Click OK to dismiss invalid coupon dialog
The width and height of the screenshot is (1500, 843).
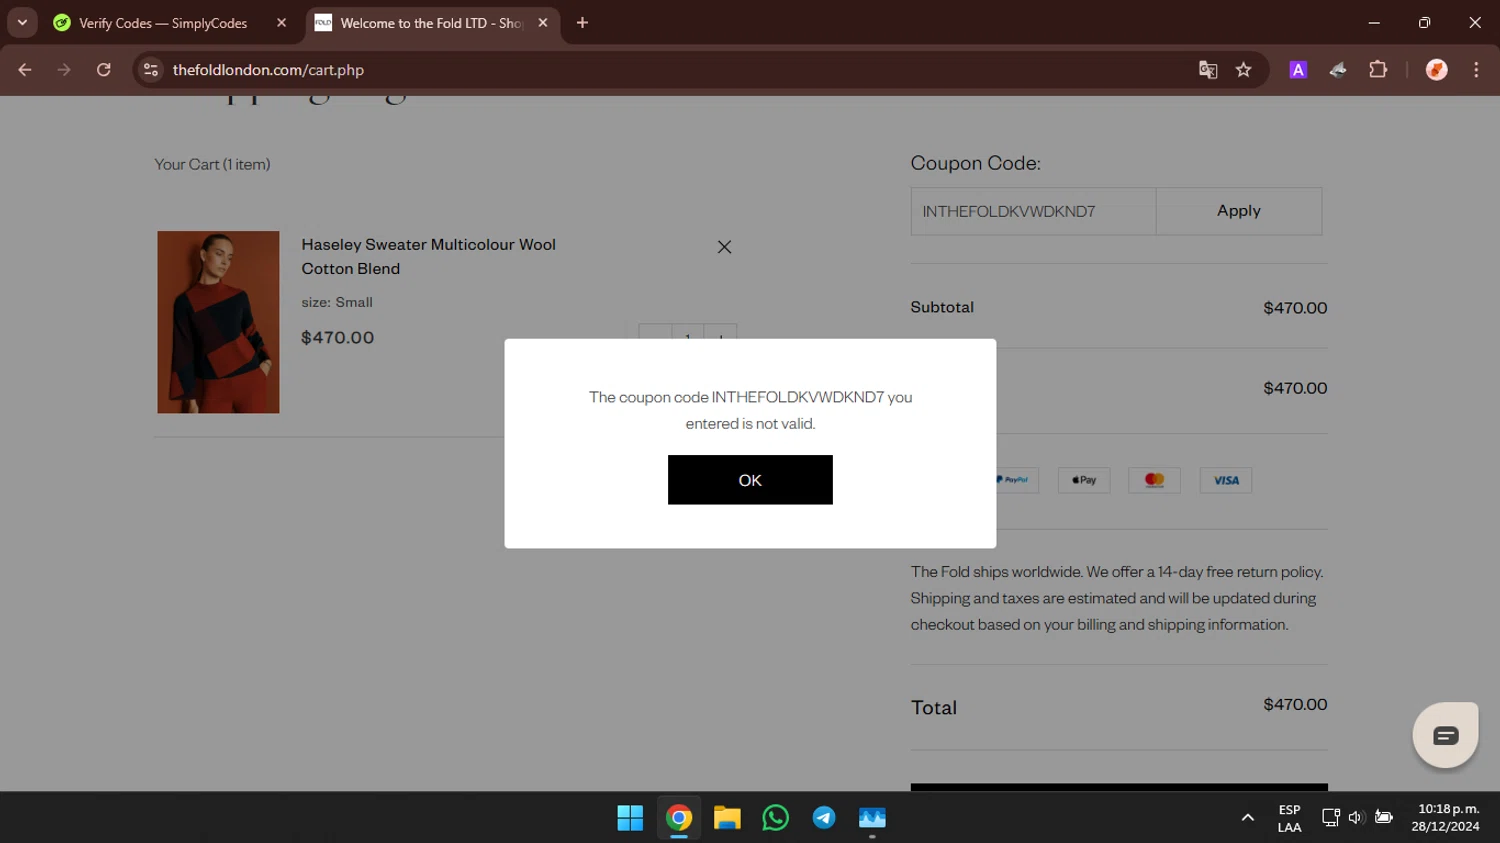coord(750,480)
